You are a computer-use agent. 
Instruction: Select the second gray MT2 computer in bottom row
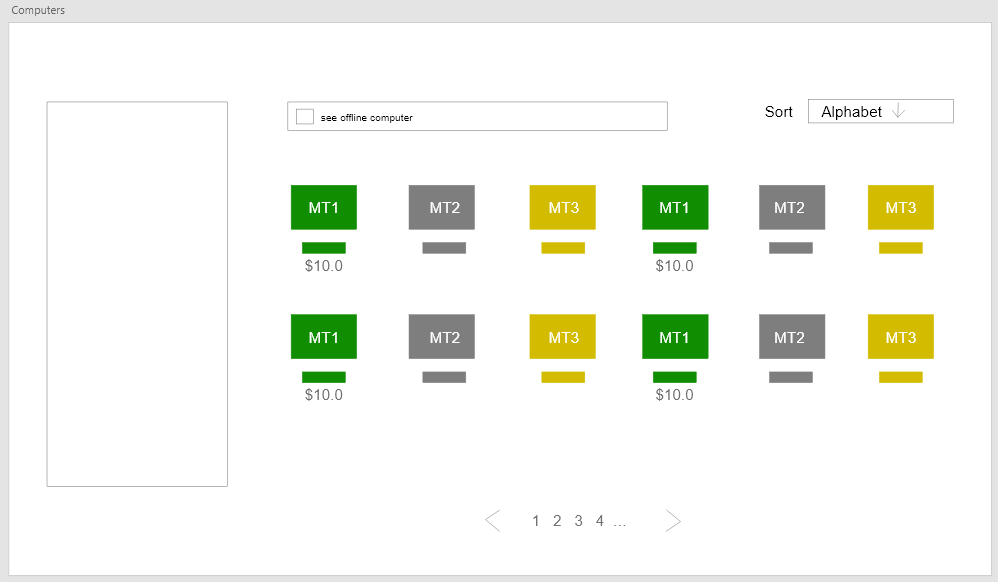[x=792, y=336]
